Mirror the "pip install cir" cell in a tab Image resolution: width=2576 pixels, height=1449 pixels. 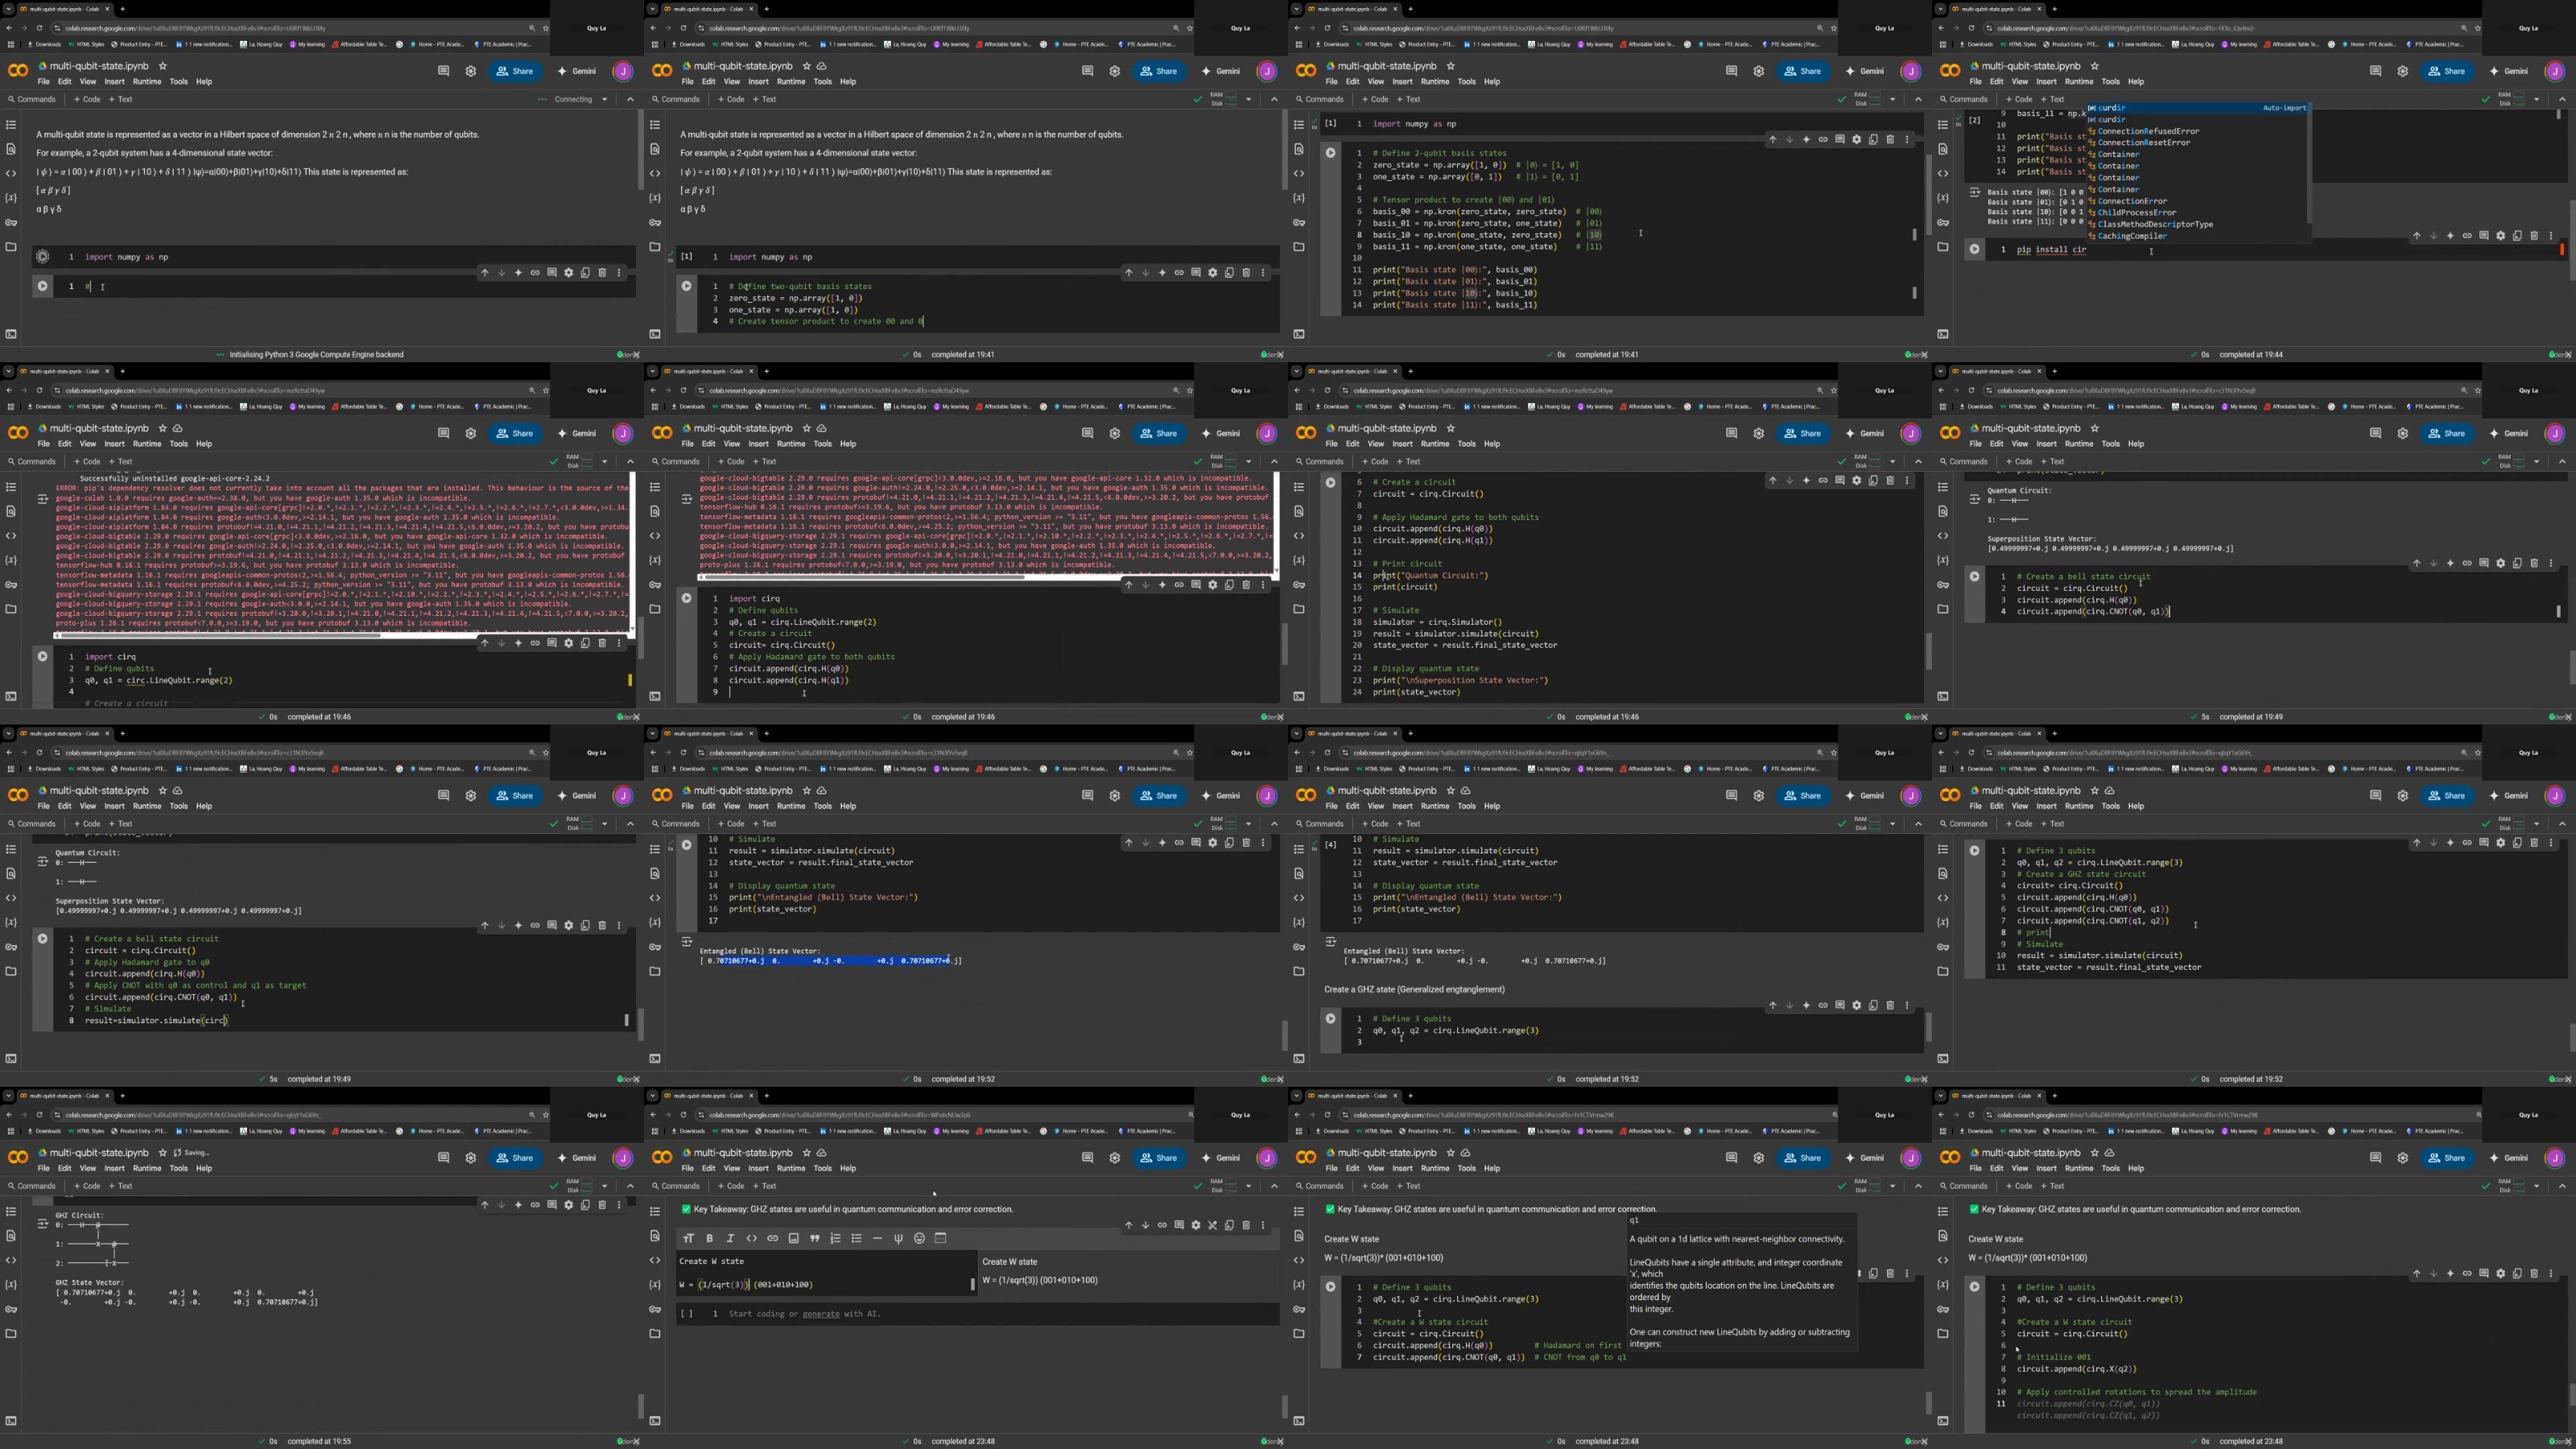point(2517,236)
